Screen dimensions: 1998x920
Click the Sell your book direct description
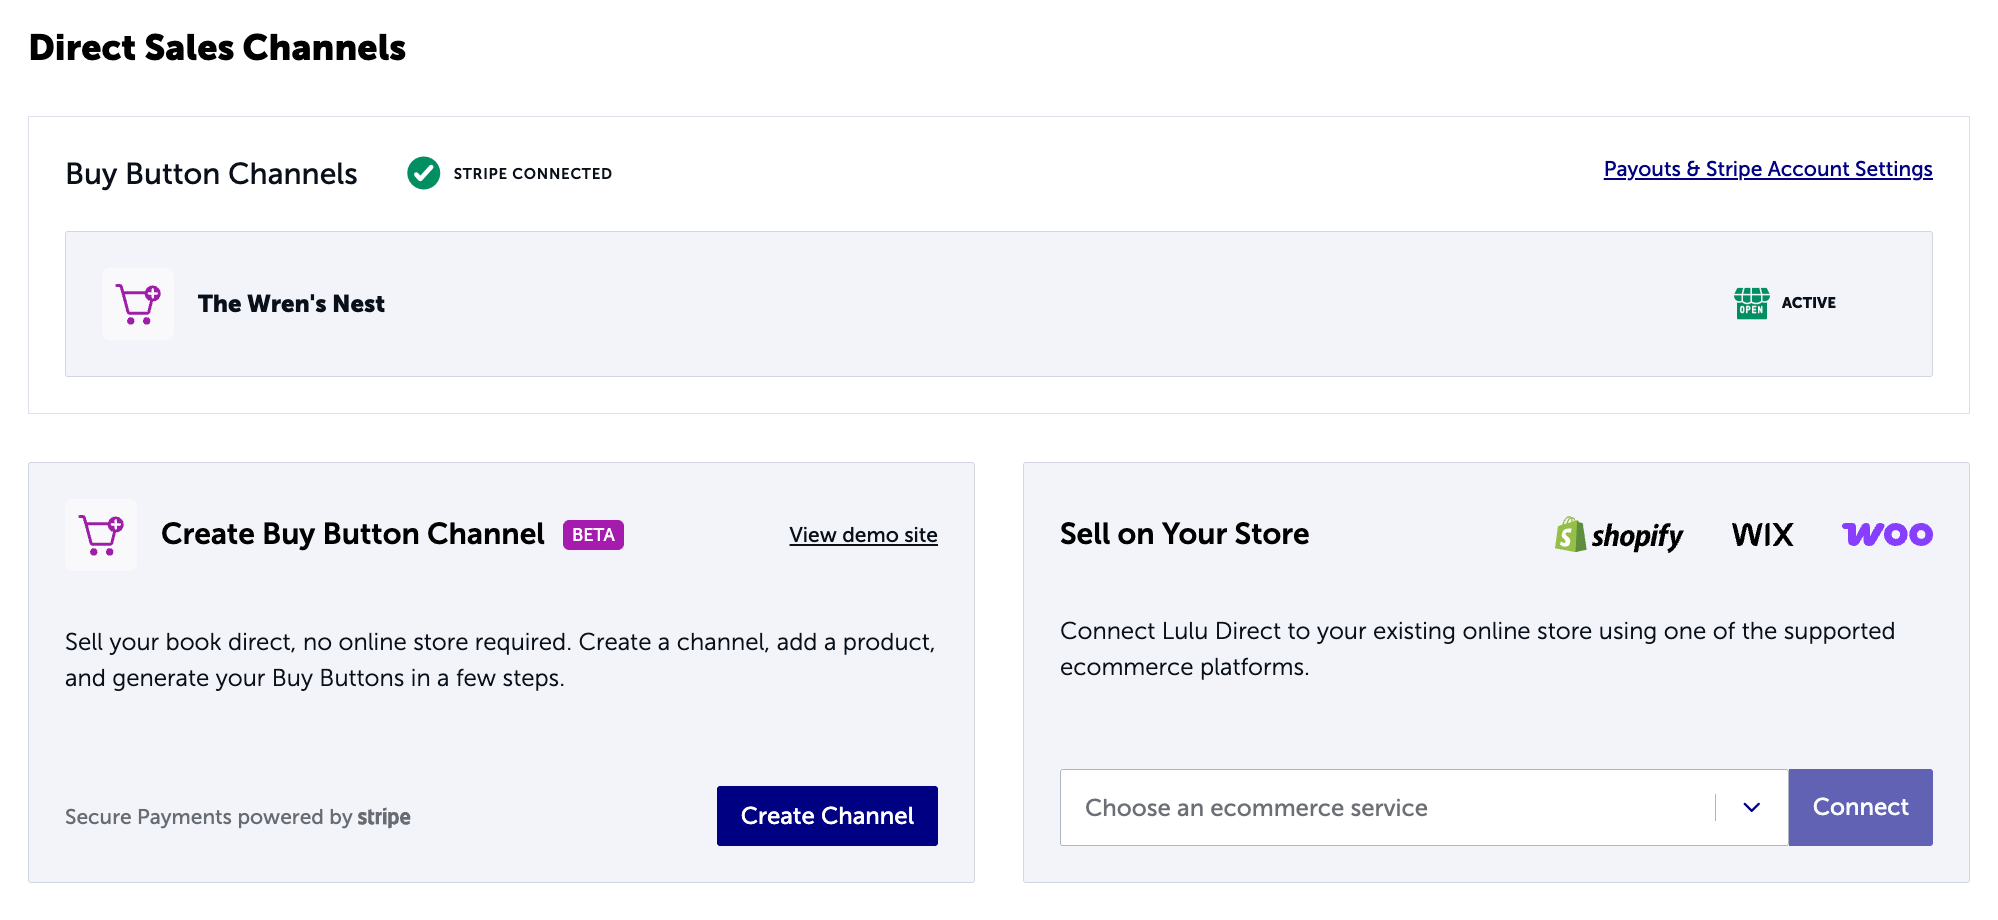pos(500,660)
